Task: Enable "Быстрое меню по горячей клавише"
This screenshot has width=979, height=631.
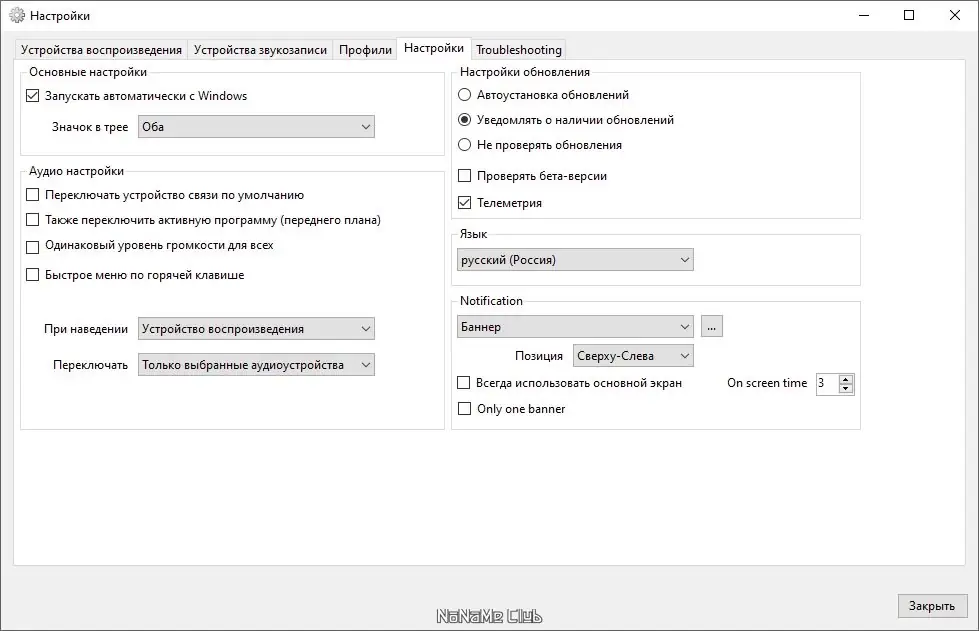Action: click(32, 274)
